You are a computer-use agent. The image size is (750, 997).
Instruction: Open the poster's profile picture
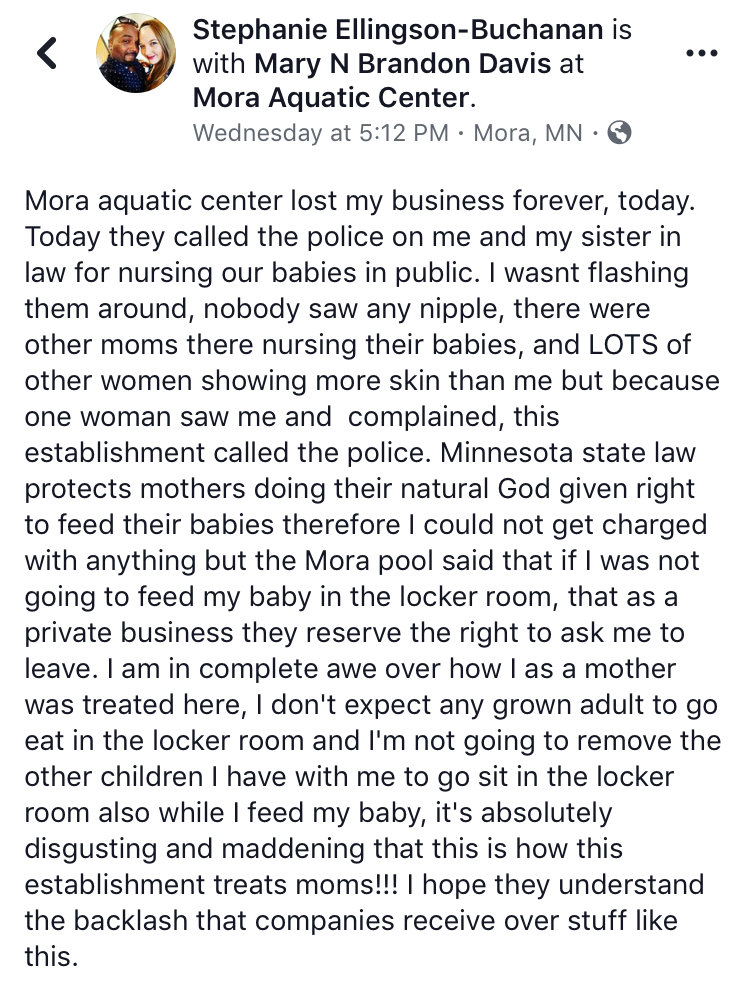(135, 53)
